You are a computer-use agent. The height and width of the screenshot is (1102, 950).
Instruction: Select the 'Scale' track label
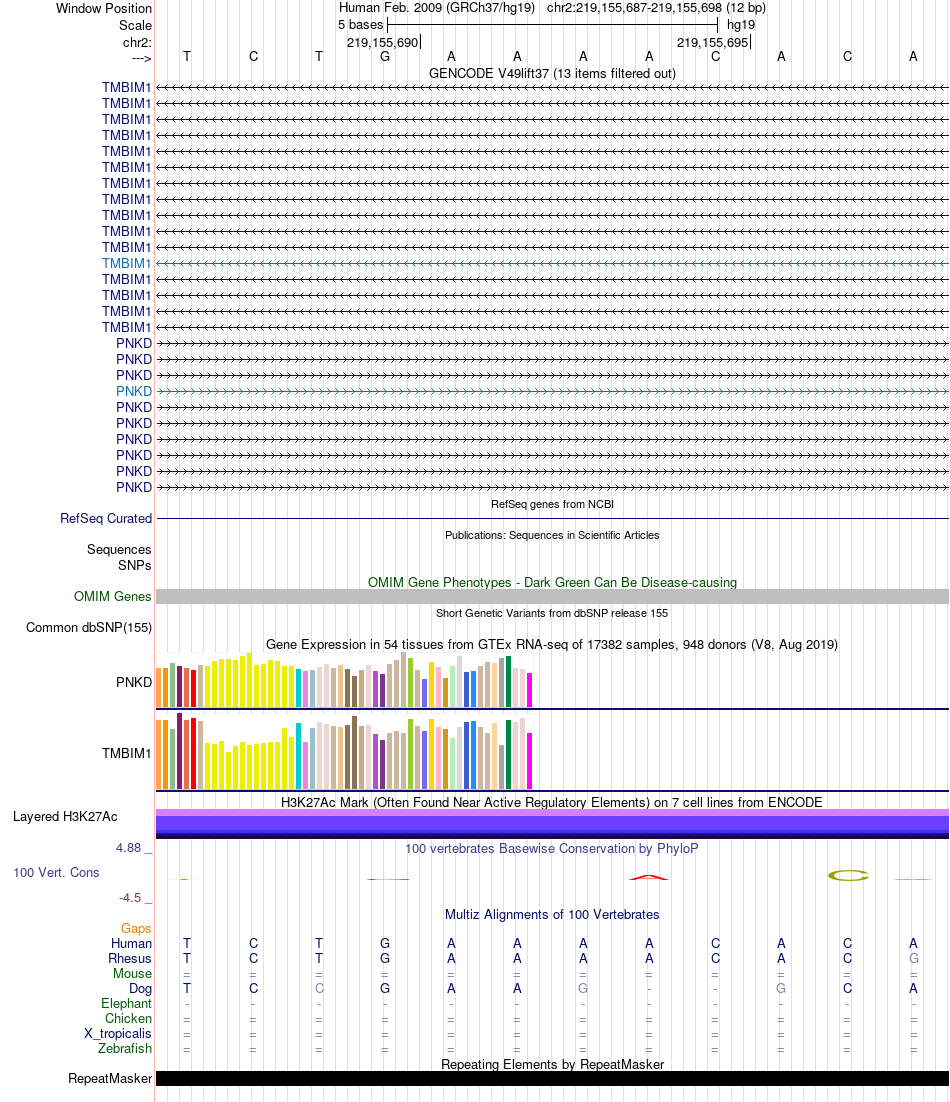pos(135,25)
